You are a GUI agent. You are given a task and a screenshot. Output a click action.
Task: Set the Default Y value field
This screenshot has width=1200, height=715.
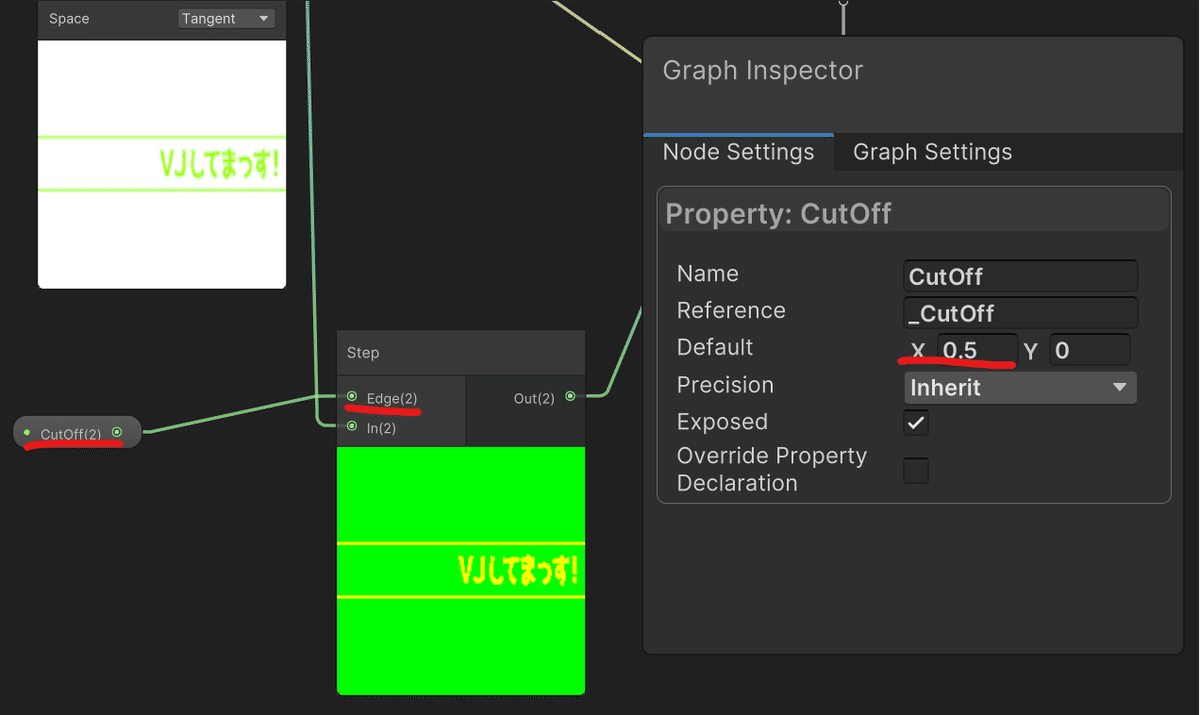[1090, 350]
